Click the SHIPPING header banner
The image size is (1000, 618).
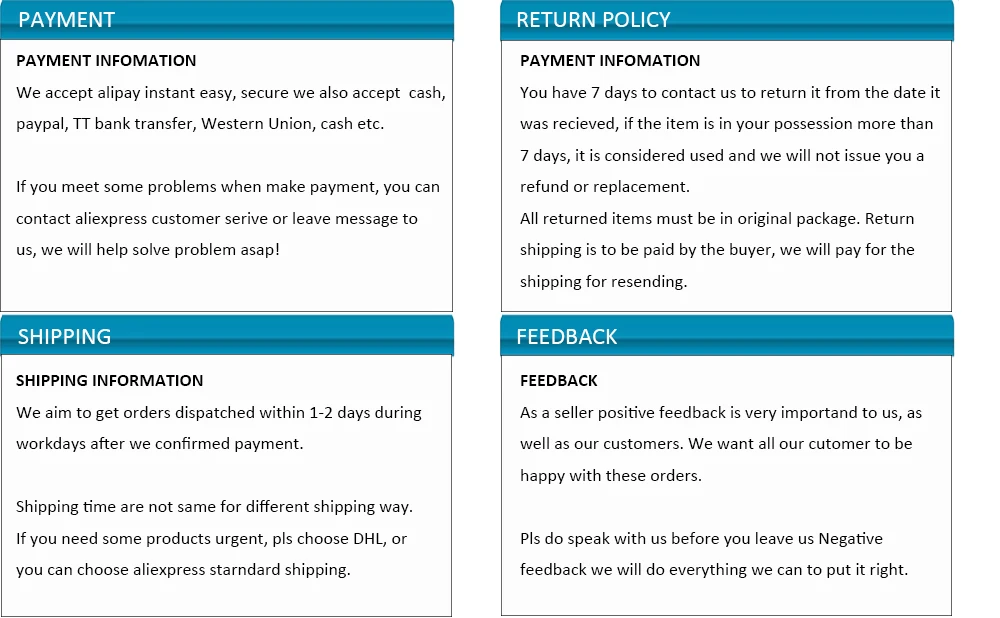pos(226,335)
